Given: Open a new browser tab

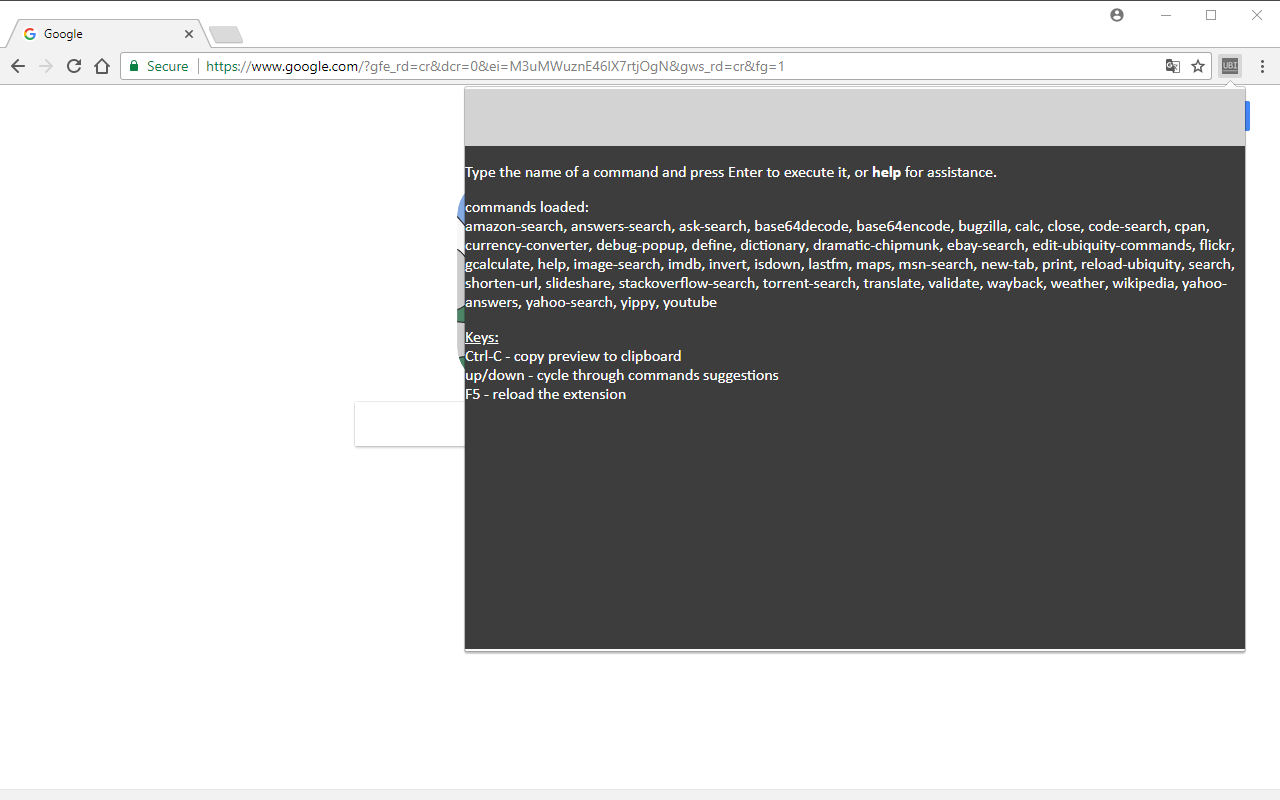Looking at the screenshot, I should [x=226, y=34].
